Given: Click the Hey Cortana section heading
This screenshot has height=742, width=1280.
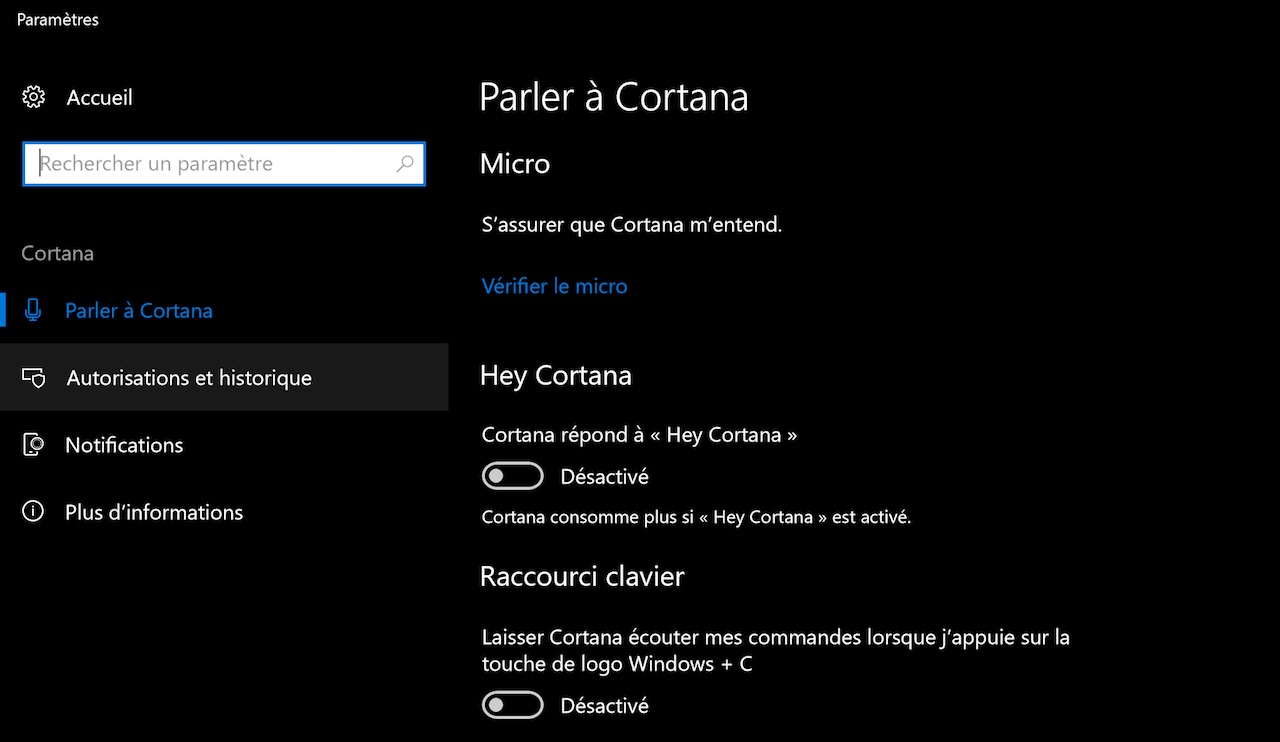Looking at the screenshot, I should [x=556, y=375].
